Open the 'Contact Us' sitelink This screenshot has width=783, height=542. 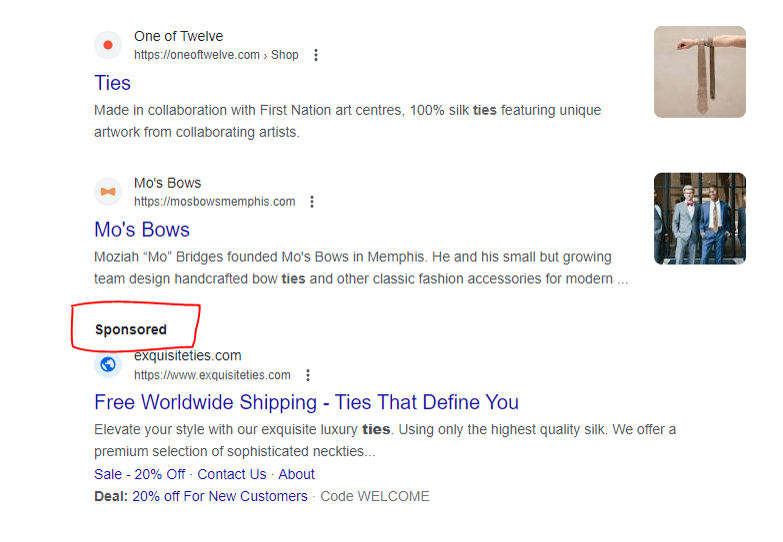click(232, 474)
